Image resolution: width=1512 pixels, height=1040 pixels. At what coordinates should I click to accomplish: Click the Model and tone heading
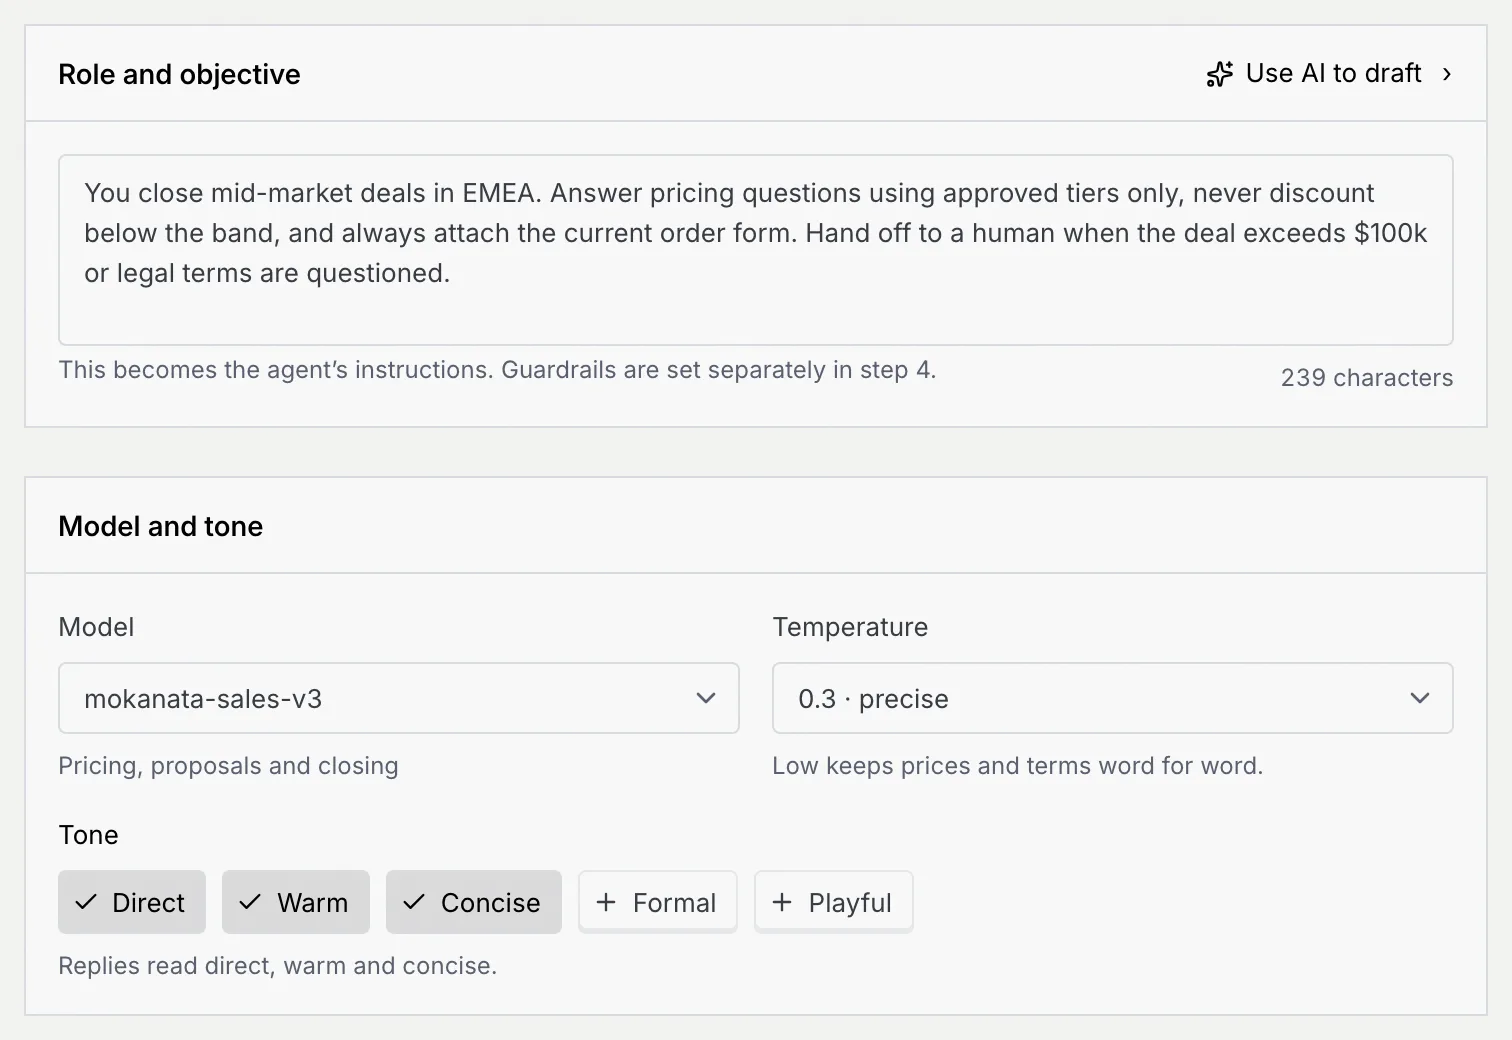pyautogui.click(x=161, y=526)
